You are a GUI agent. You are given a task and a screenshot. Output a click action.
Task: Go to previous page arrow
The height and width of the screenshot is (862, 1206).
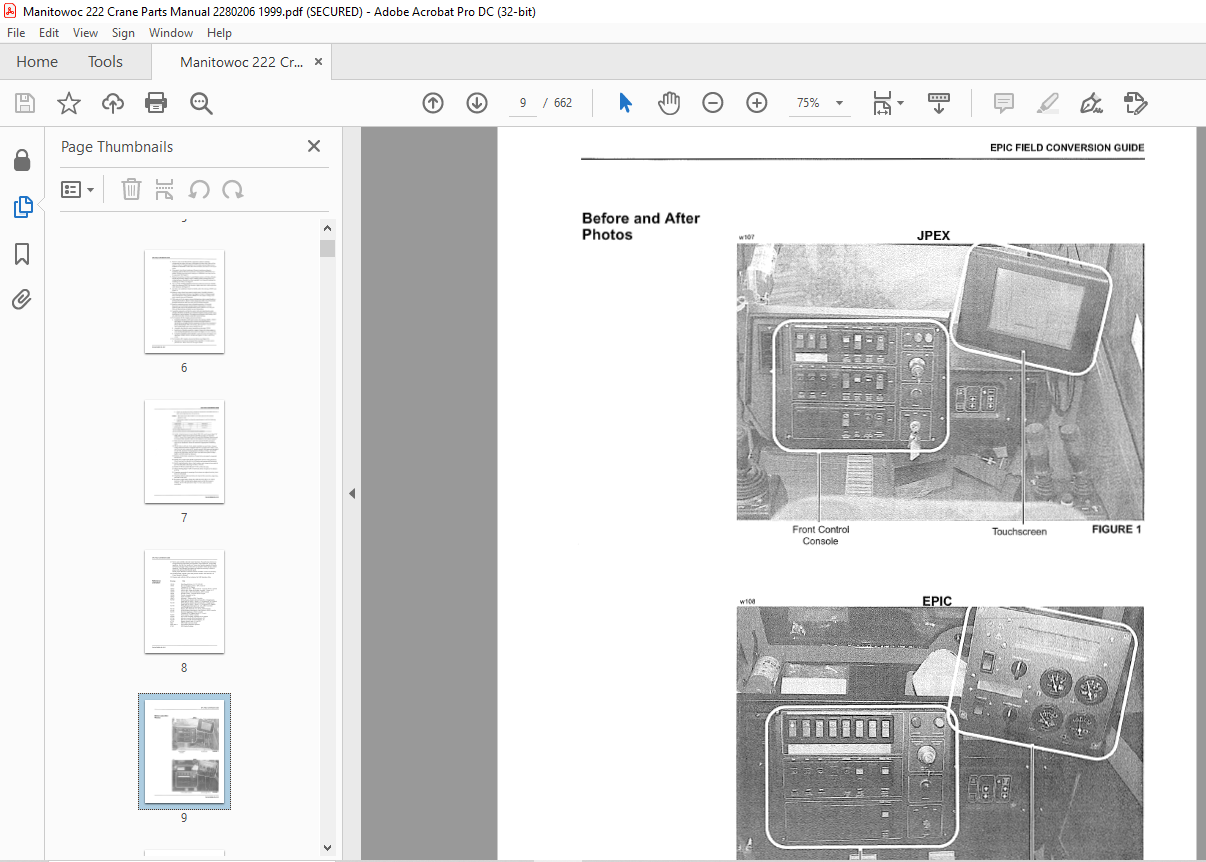[x=433, y=103]
